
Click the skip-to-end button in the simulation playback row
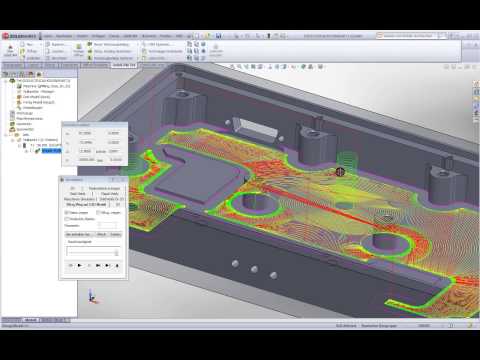click(98, 265)
